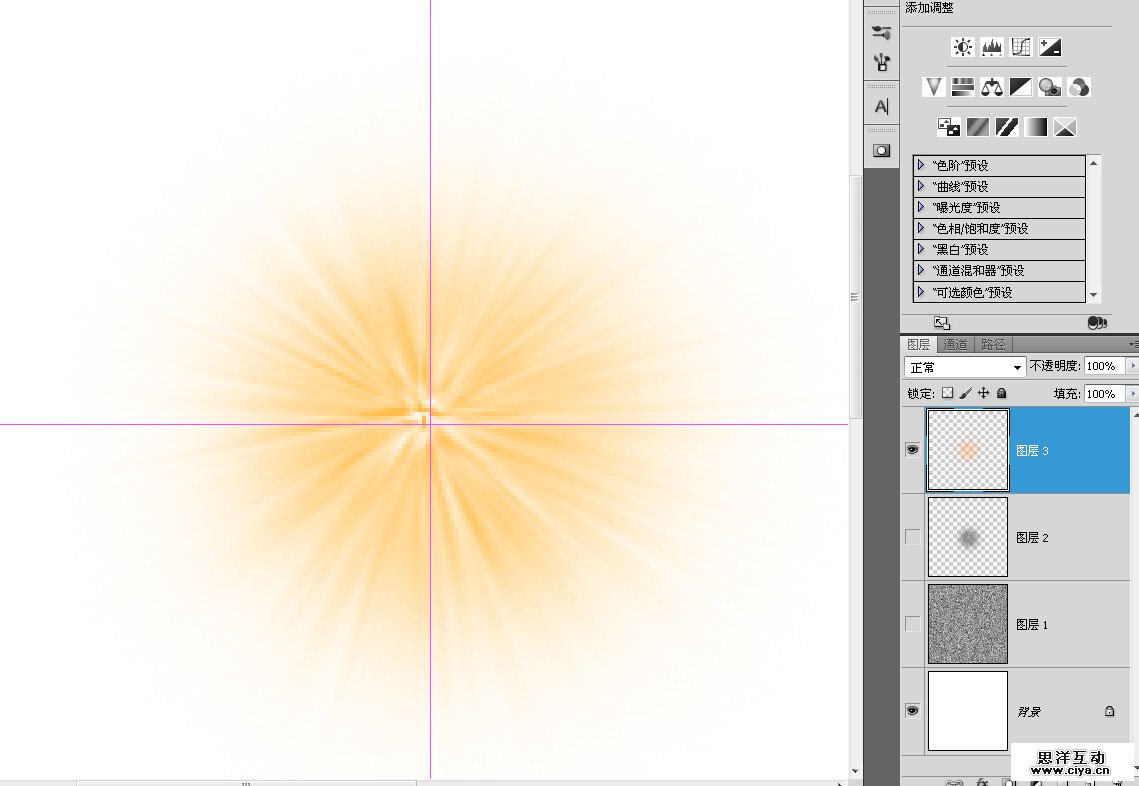Switch to the 路径 tab
Screen dimensions: 1139x786
click(992, 345)
